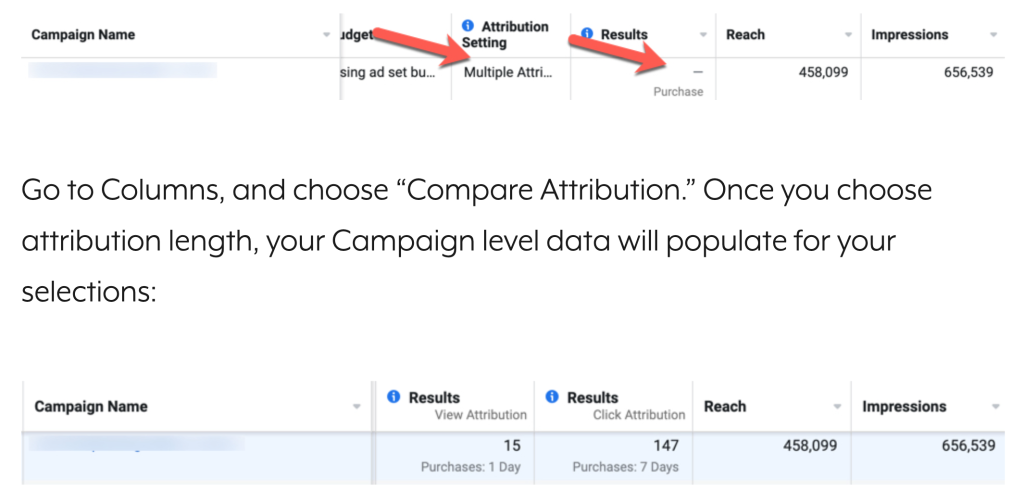Image resolution: width=1024 pixels, height=500 pixels.
Task: Sort by the Attribution Setting column header
Action: pyautogui.click(x=505, y=35)
